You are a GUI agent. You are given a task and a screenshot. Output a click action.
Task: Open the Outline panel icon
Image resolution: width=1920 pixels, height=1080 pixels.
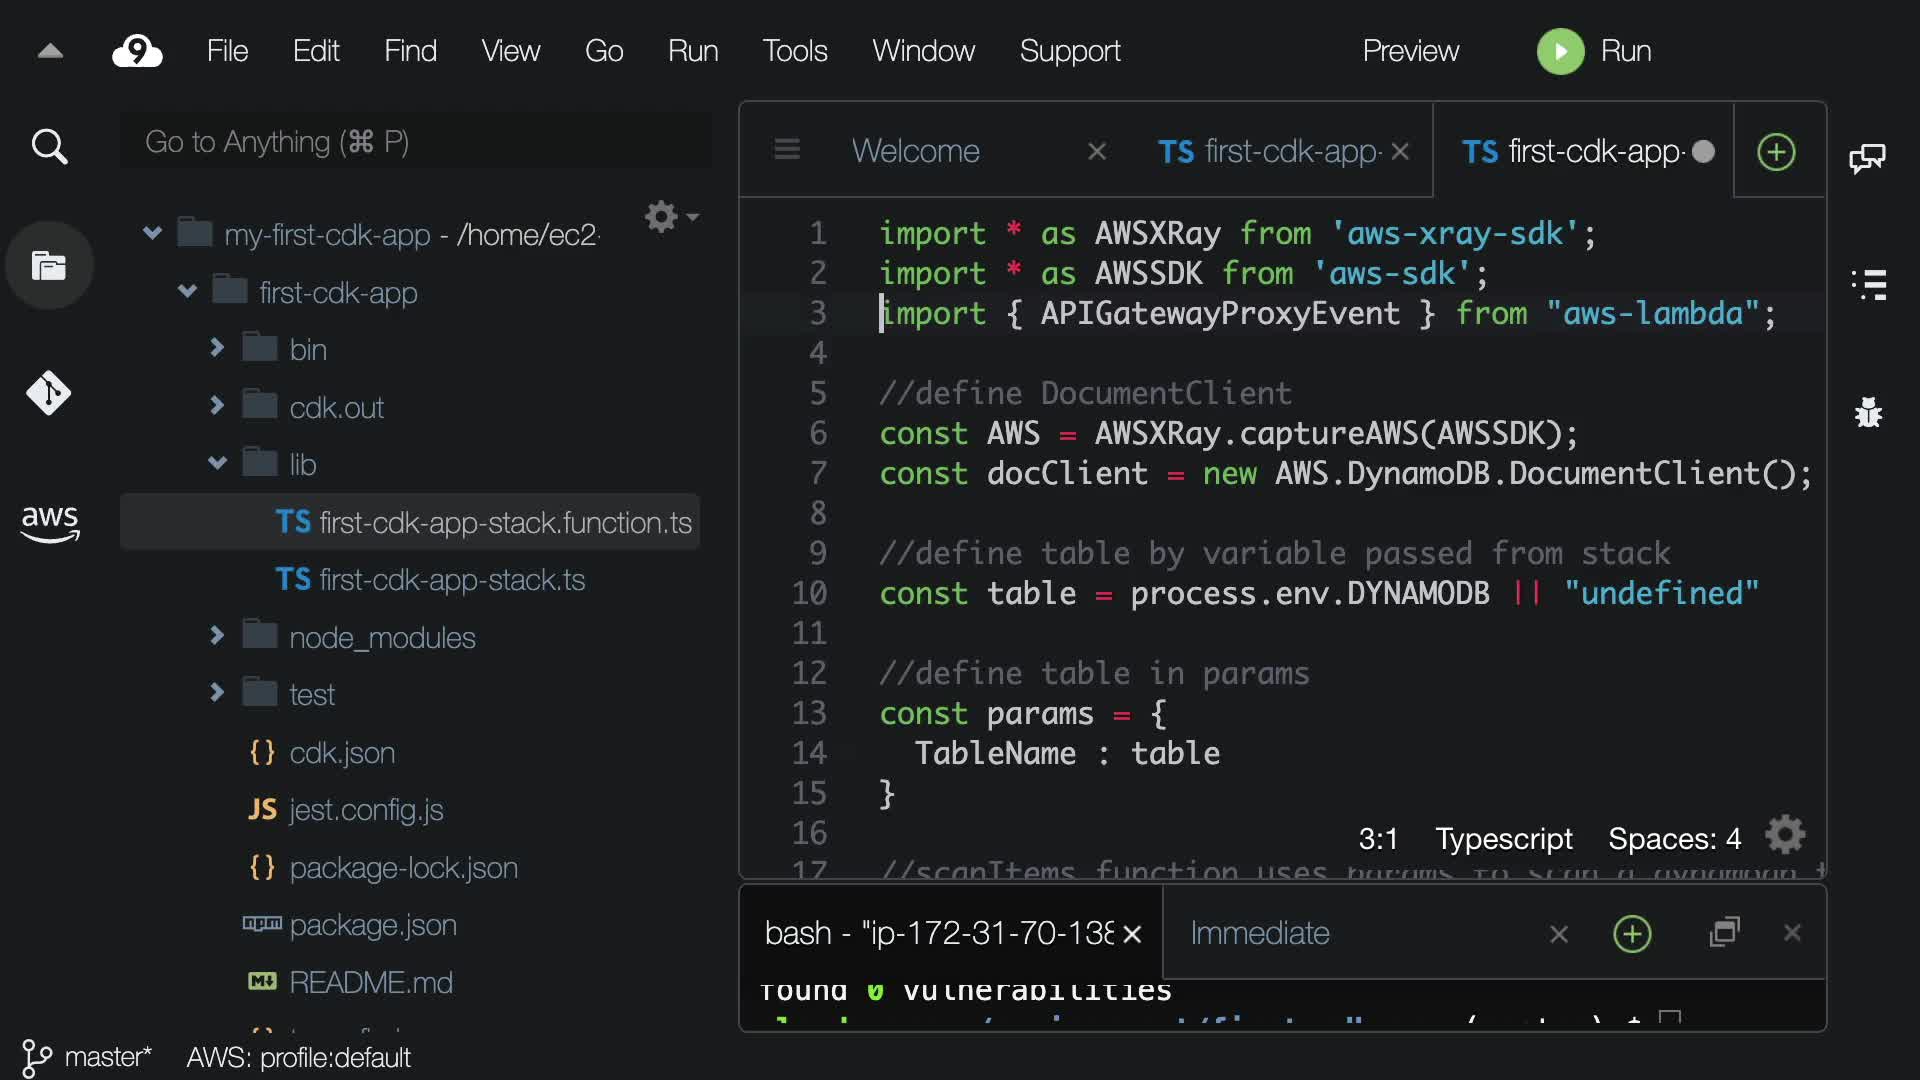1867,285
